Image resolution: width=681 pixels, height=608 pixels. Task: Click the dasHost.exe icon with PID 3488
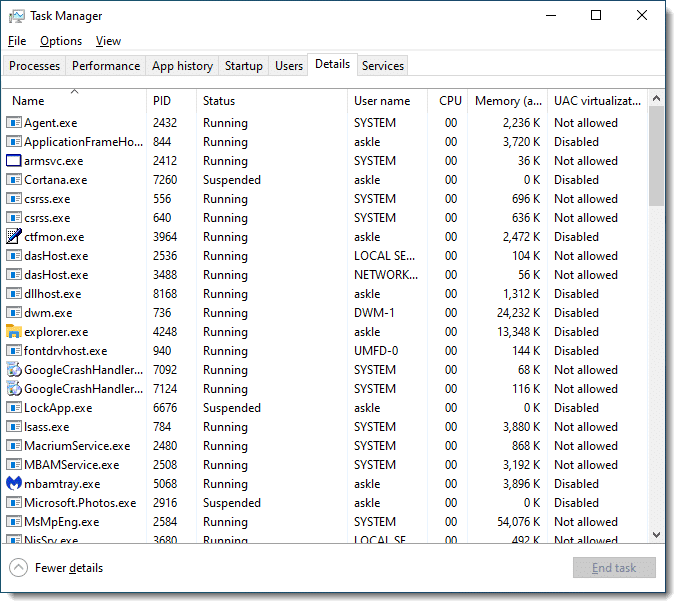[x=14, y=275]
